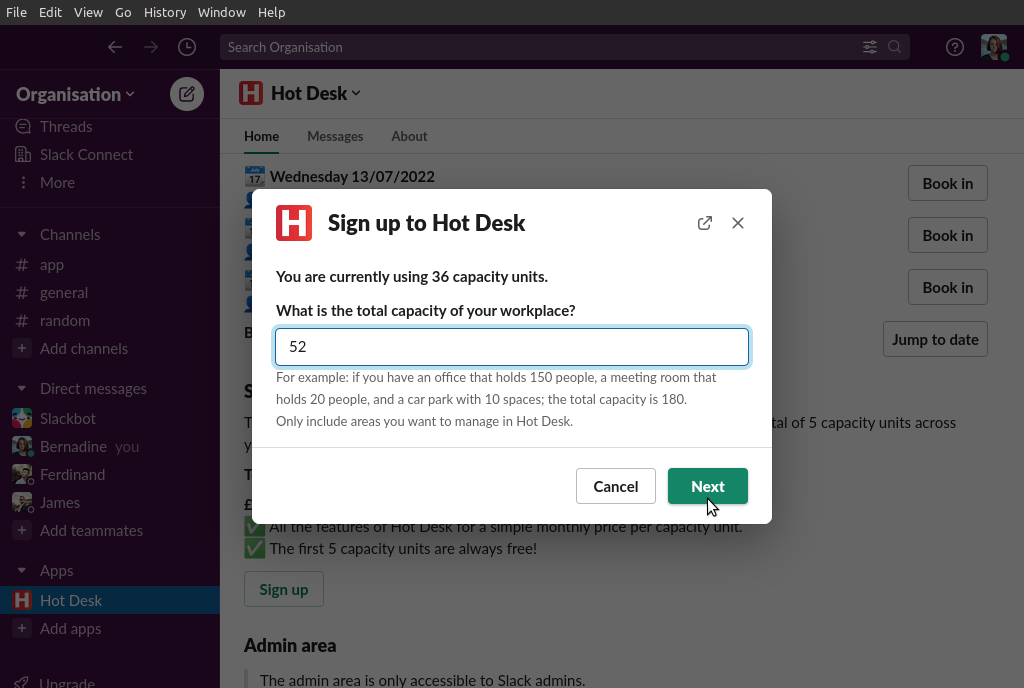Click the plus icon beside Add apps
The height and width of the screenshot is (688, 1024).
[22, 629]
